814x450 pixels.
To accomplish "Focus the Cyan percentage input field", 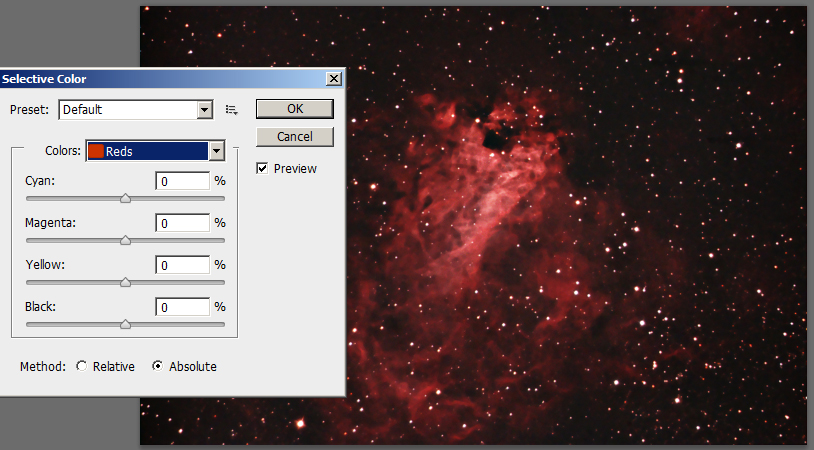I will (183, 181).
